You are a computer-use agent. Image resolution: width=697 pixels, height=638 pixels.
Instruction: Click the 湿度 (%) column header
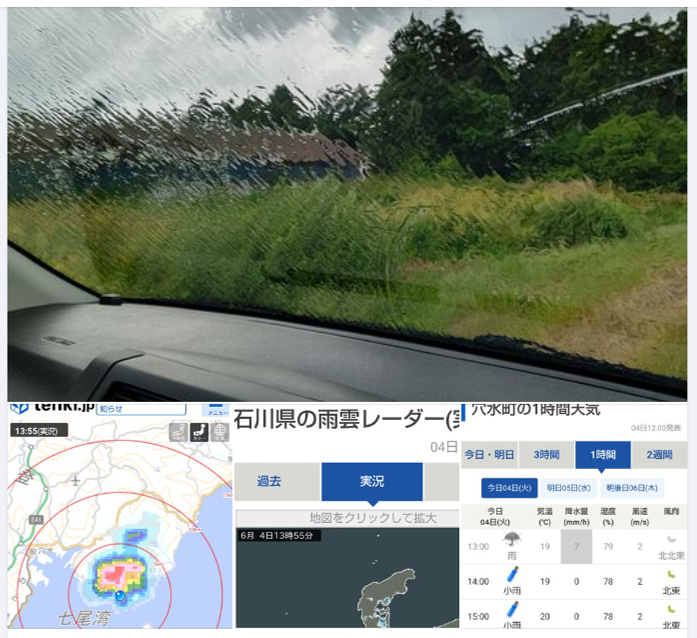[608, 517]
